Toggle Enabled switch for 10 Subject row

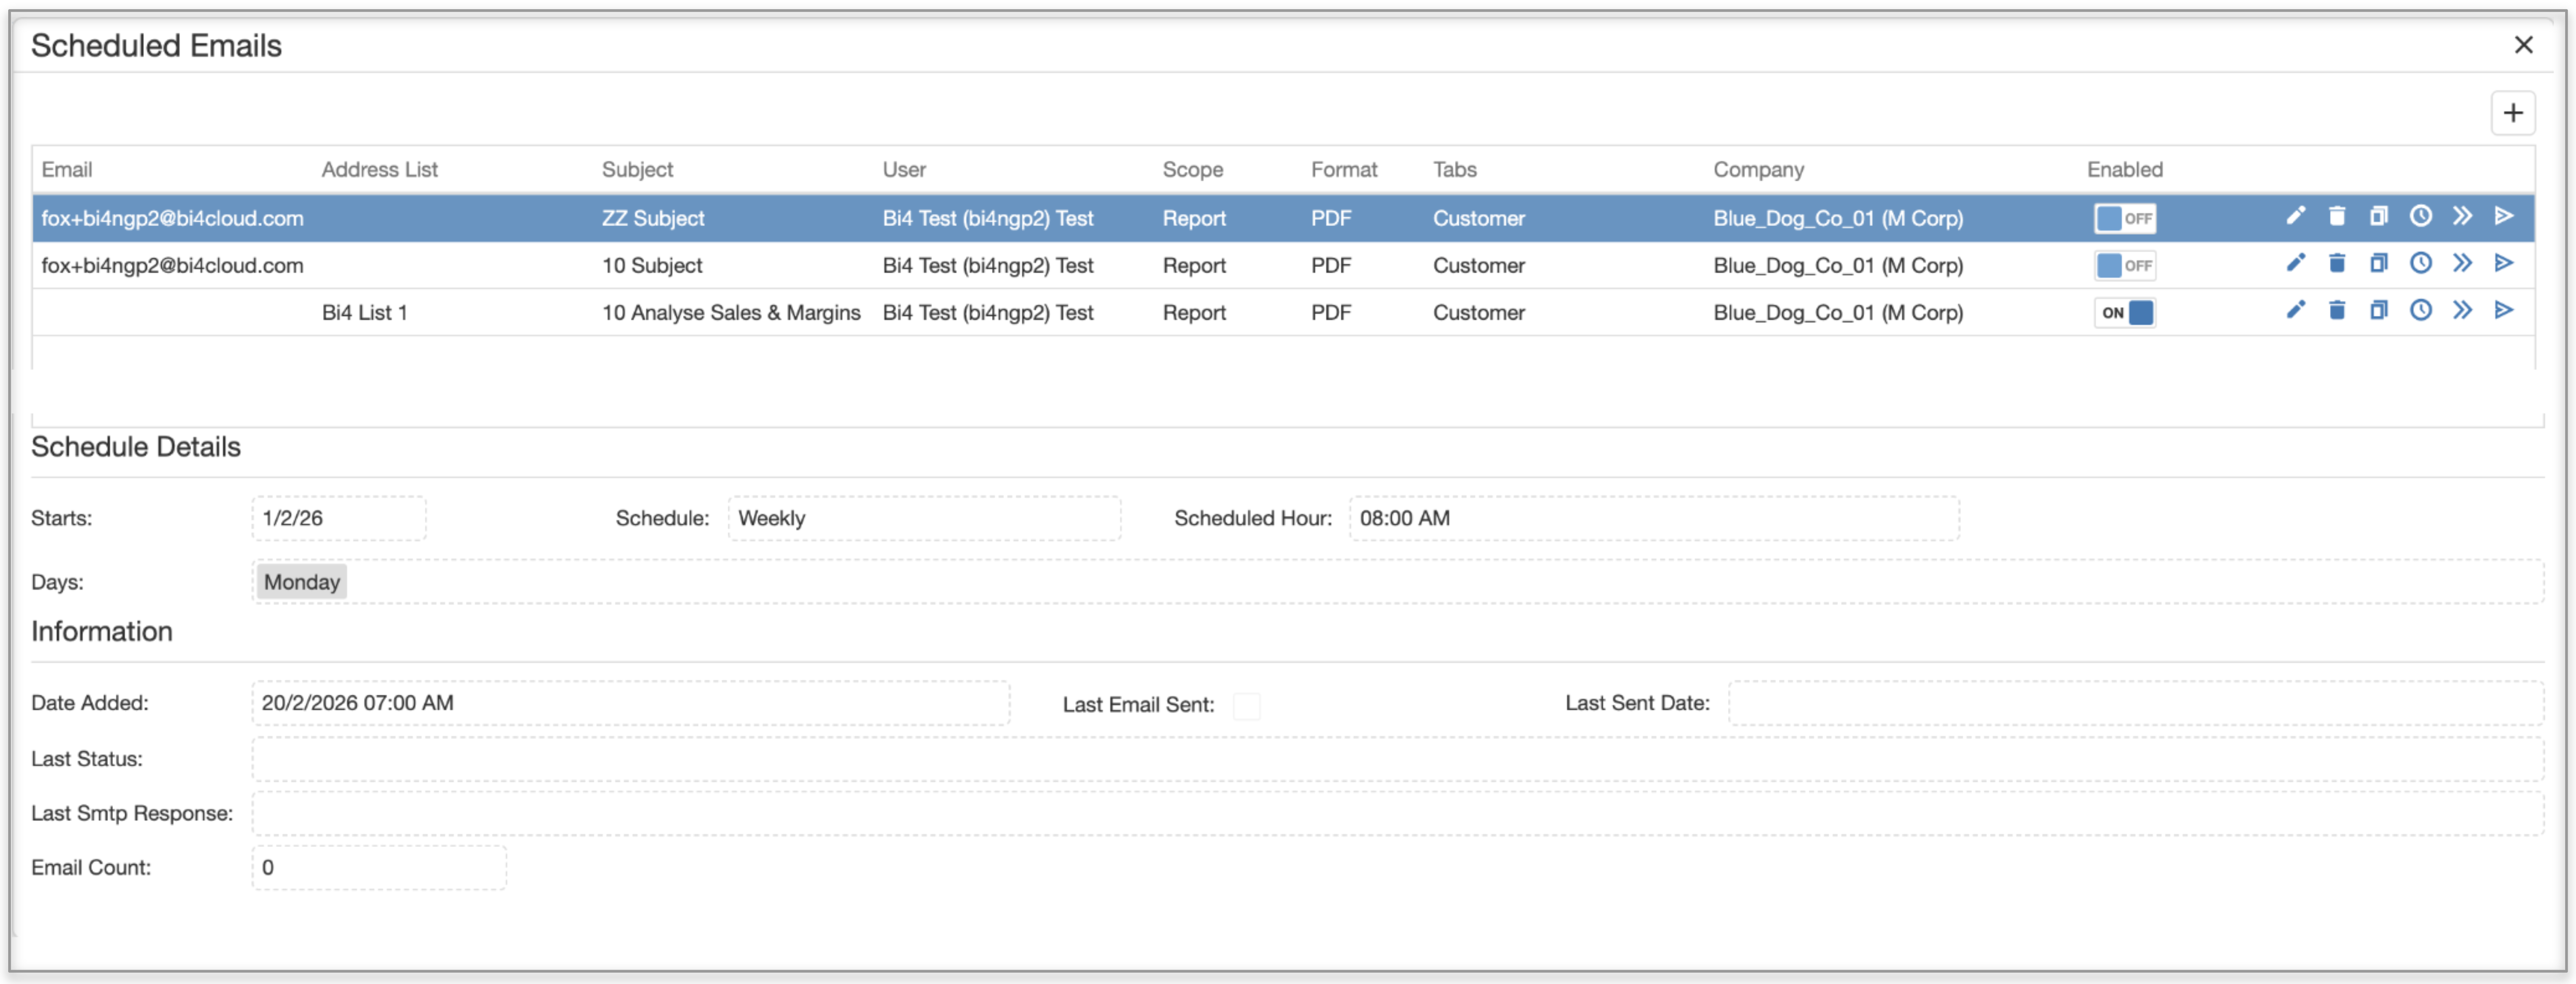click(2125, 265)
